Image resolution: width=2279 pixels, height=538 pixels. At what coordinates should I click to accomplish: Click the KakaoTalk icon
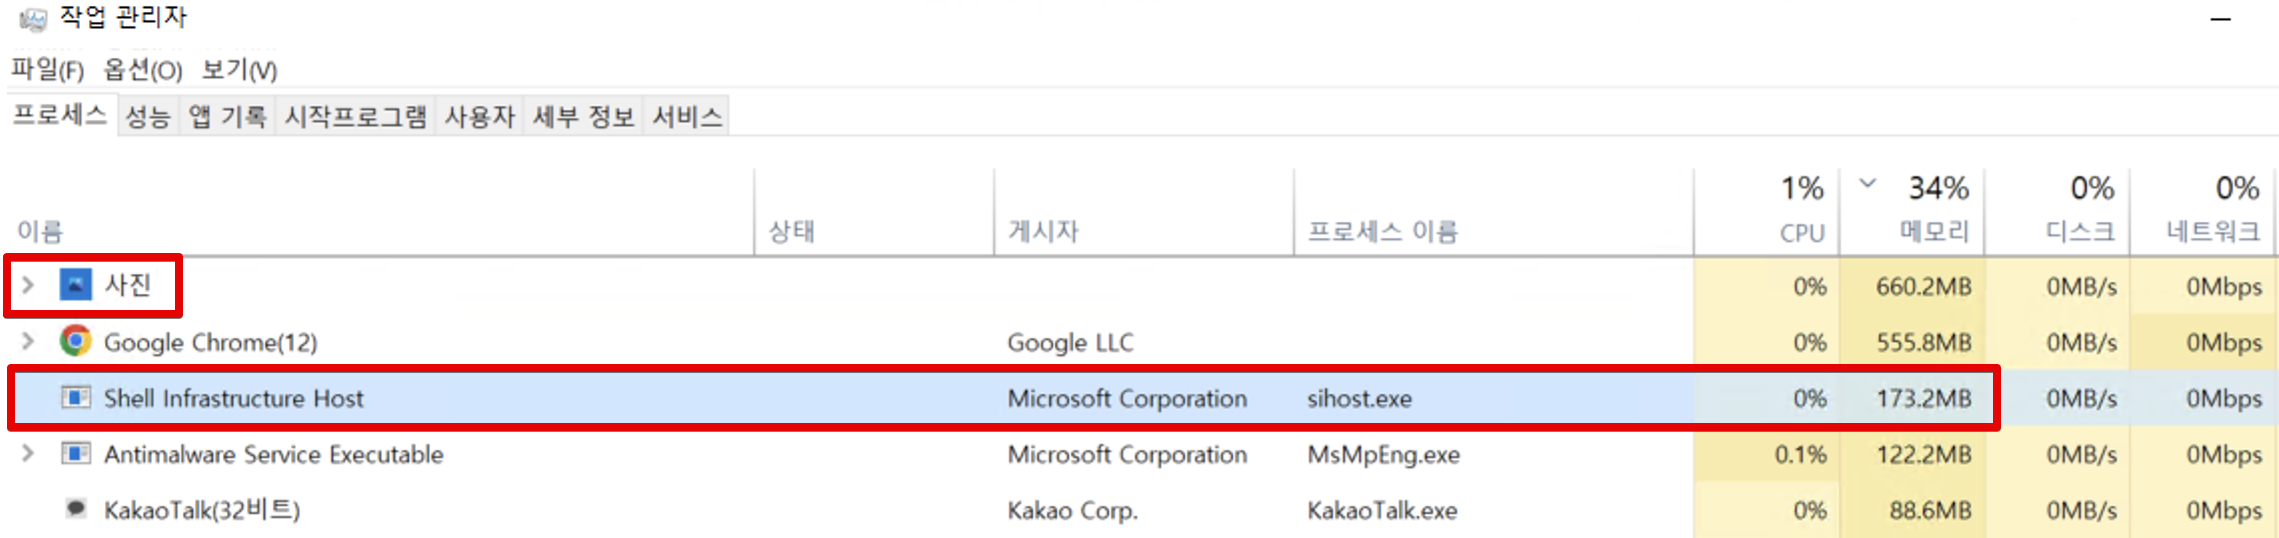[76, 508]
